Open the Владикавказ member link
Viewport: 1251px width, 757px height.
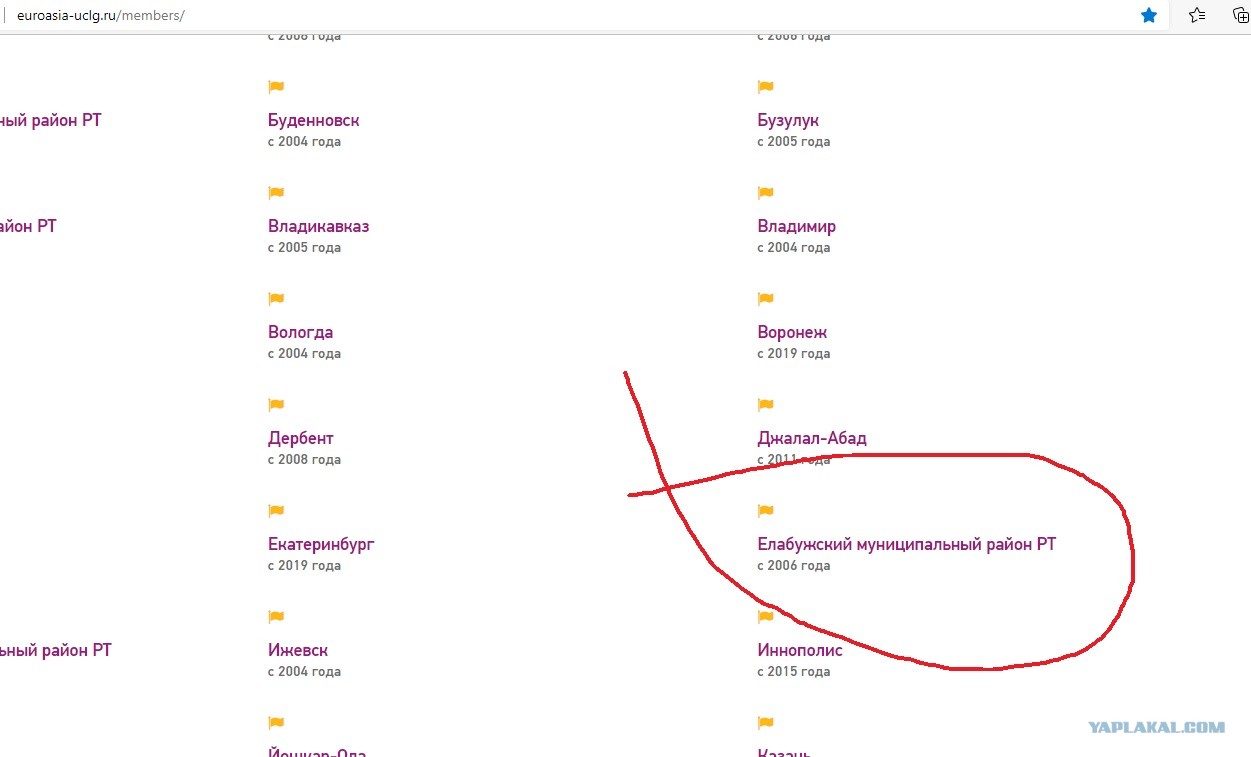(318, 227)
